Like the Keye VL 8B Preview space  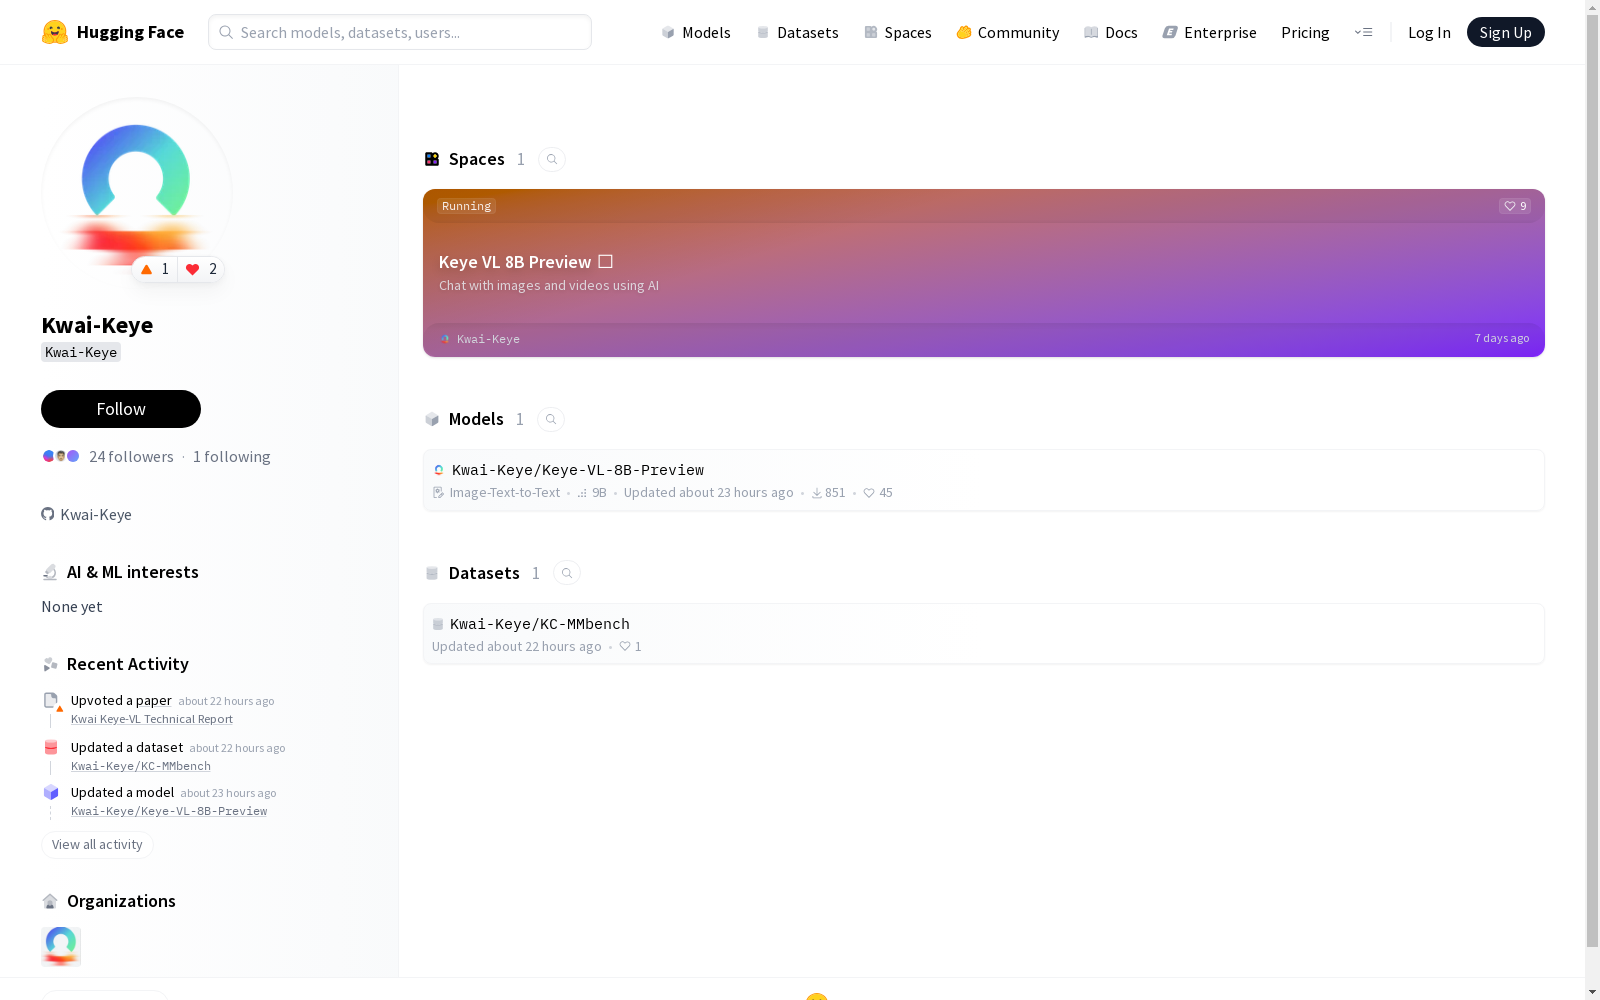(x=1515, y=206)
